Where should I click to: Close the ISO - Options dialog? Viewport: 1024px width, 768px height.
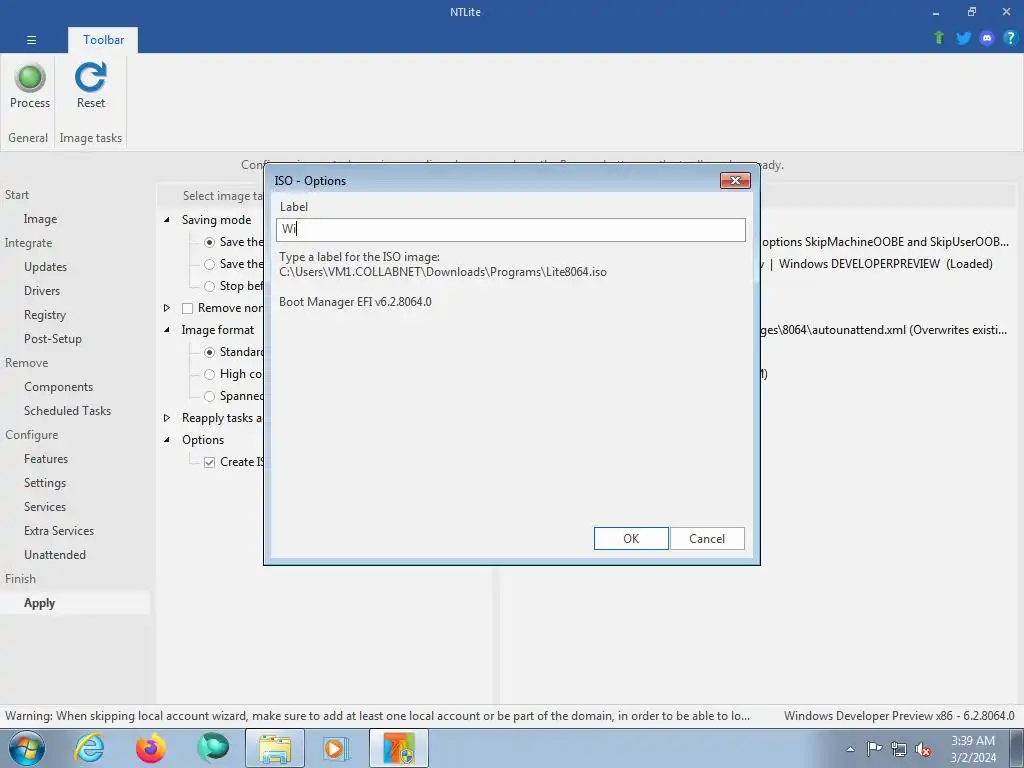(735, 180)
